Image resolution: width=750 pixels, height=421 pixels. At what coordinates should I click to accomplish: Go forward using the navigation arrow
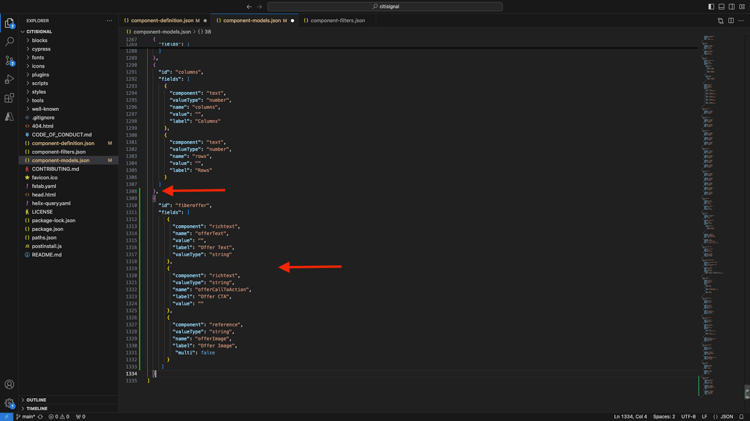260,7
